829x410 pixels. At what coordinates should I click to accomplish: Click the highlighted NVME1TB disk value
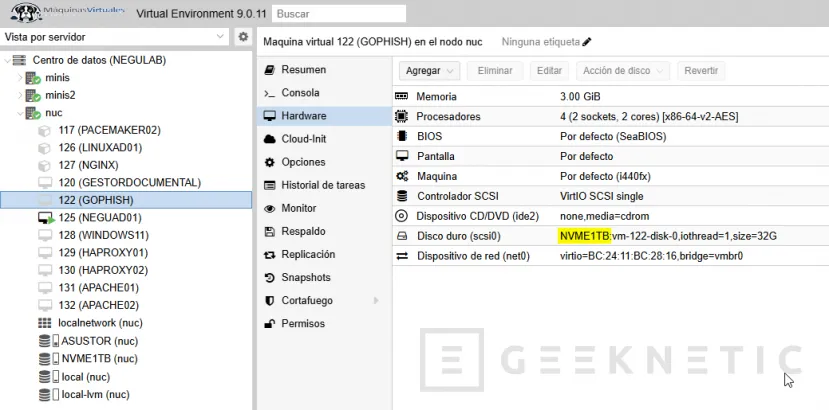(585, 236)
